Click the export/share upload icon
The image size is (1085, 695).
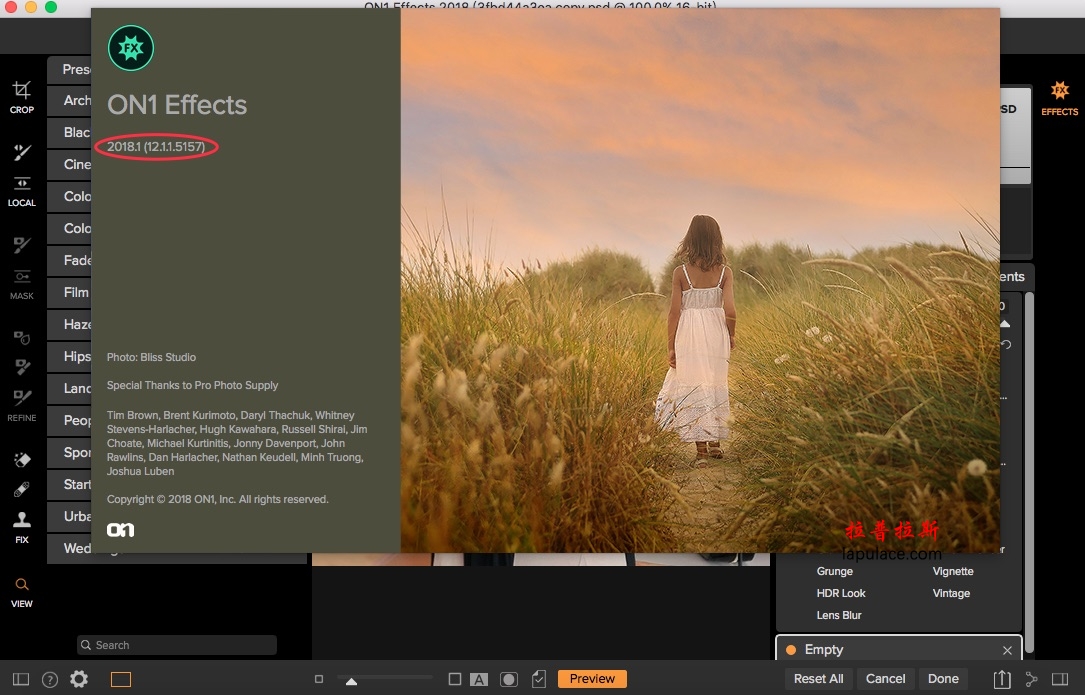point(1002,679)
